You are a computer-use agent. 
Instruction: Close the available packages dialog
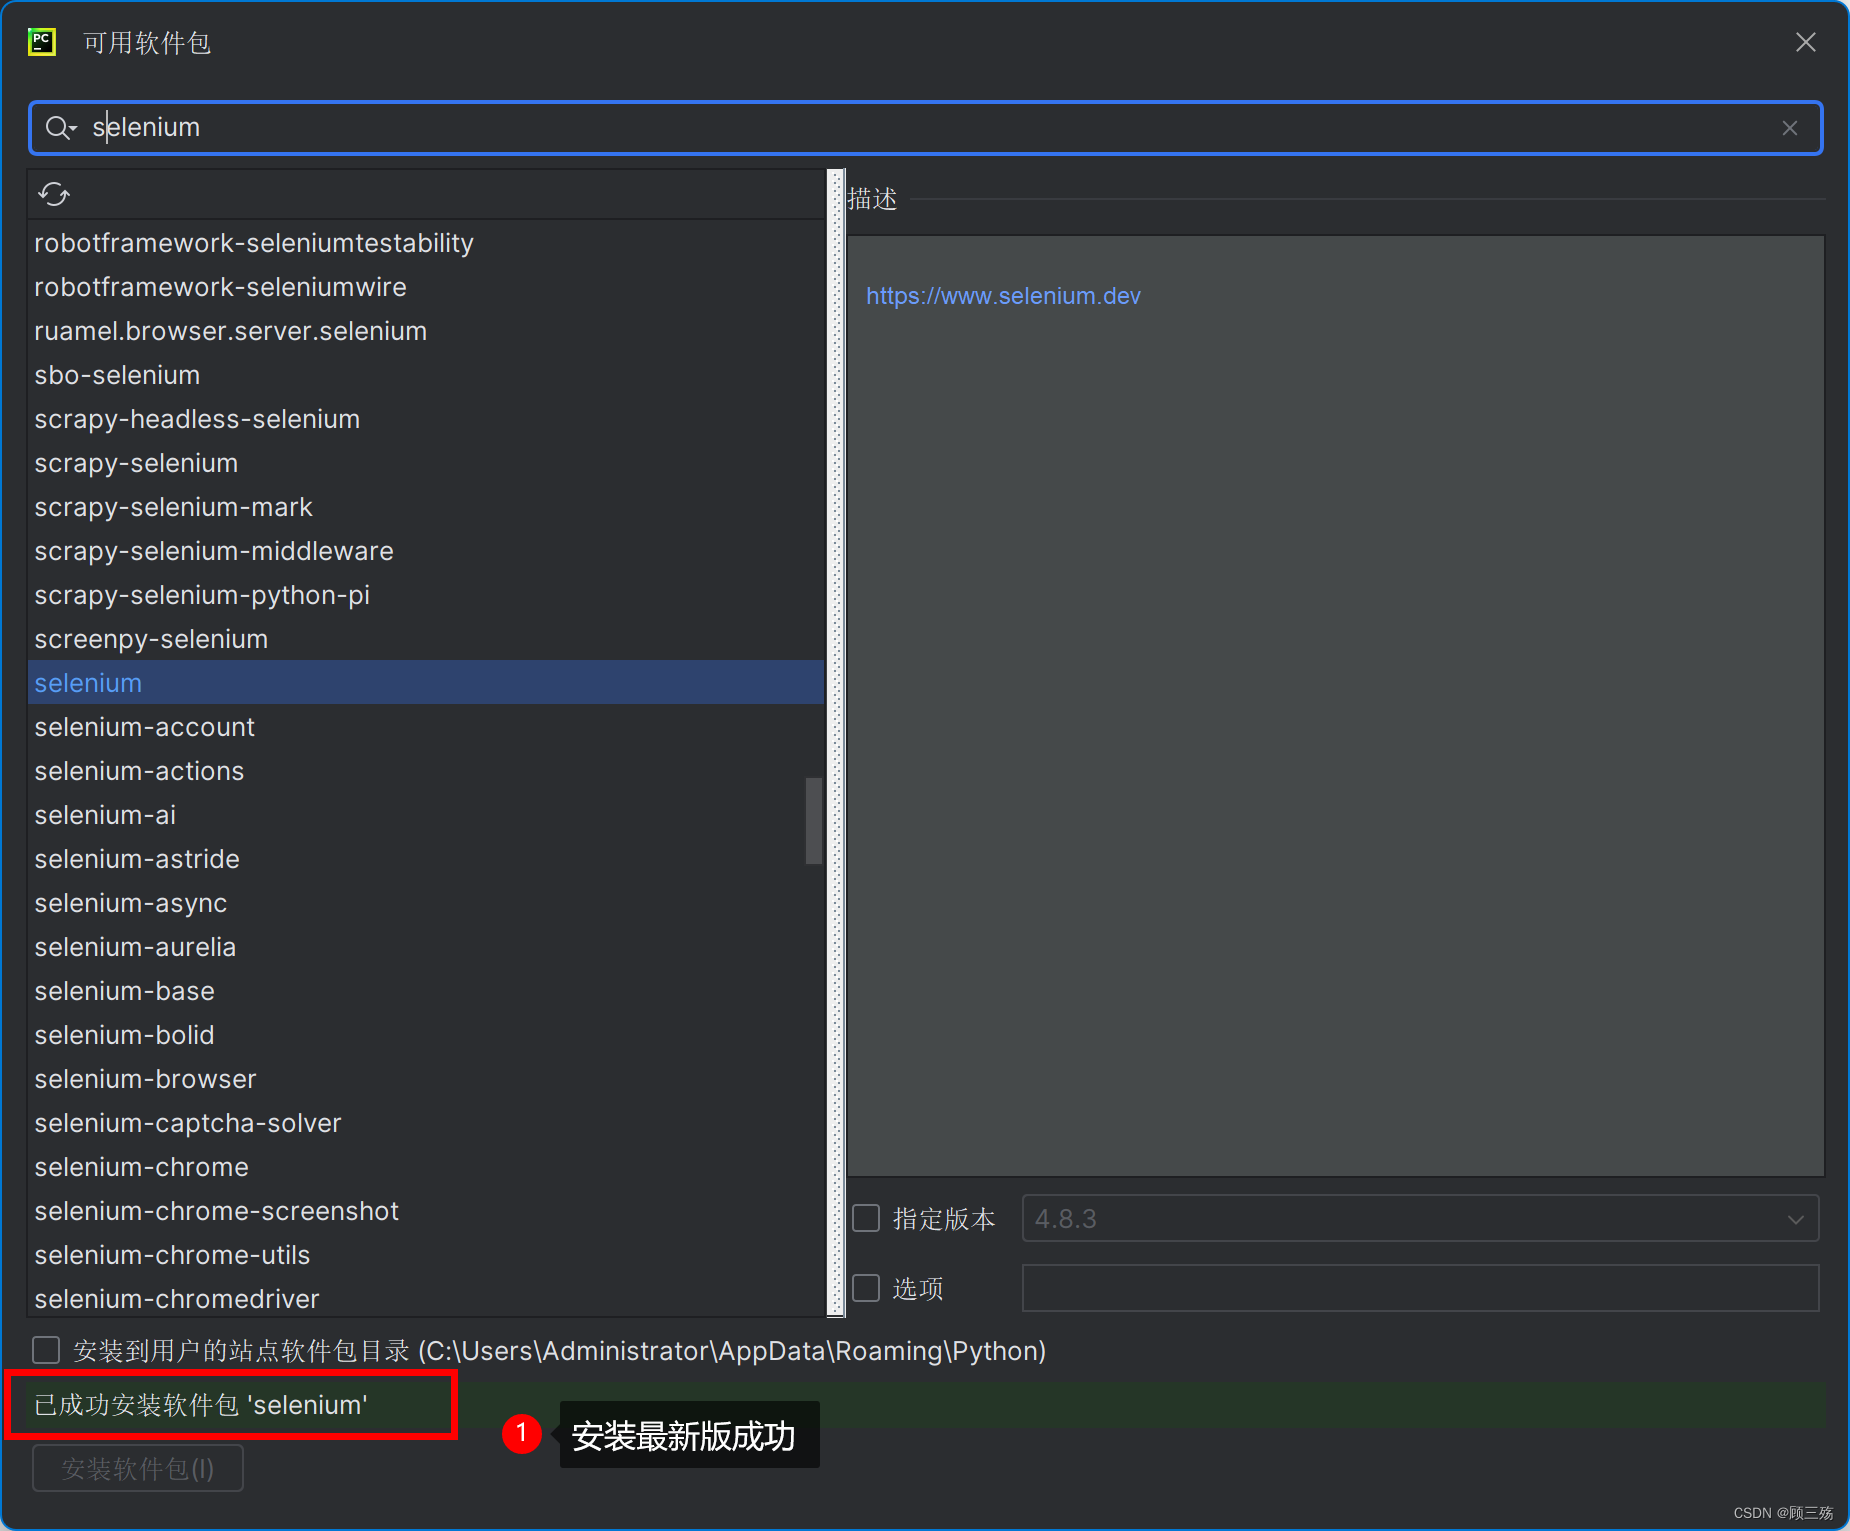1805,42
